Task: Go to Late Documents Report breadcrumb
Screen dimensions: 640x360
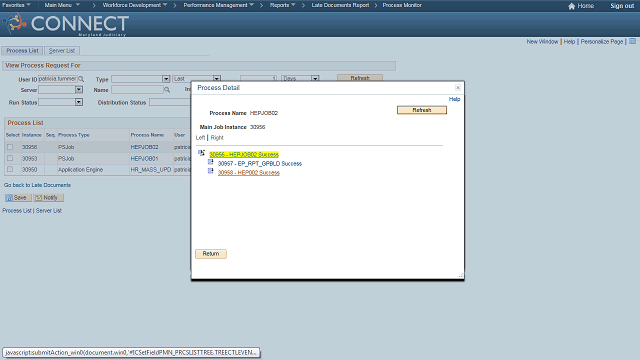Action: click(x=340, y=5)
